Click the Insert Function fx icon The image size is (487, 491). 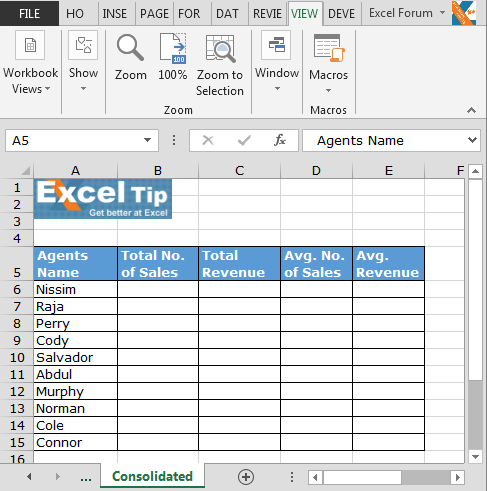(280, 140)
